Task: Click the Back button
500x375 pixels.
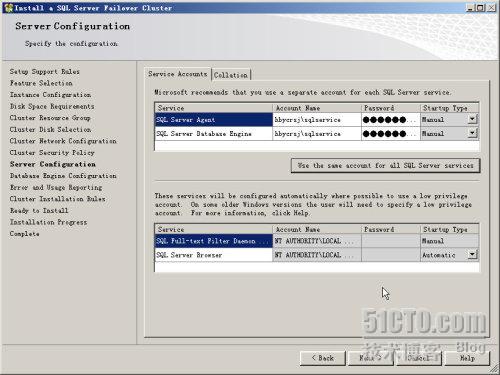Action: point(323,358)
